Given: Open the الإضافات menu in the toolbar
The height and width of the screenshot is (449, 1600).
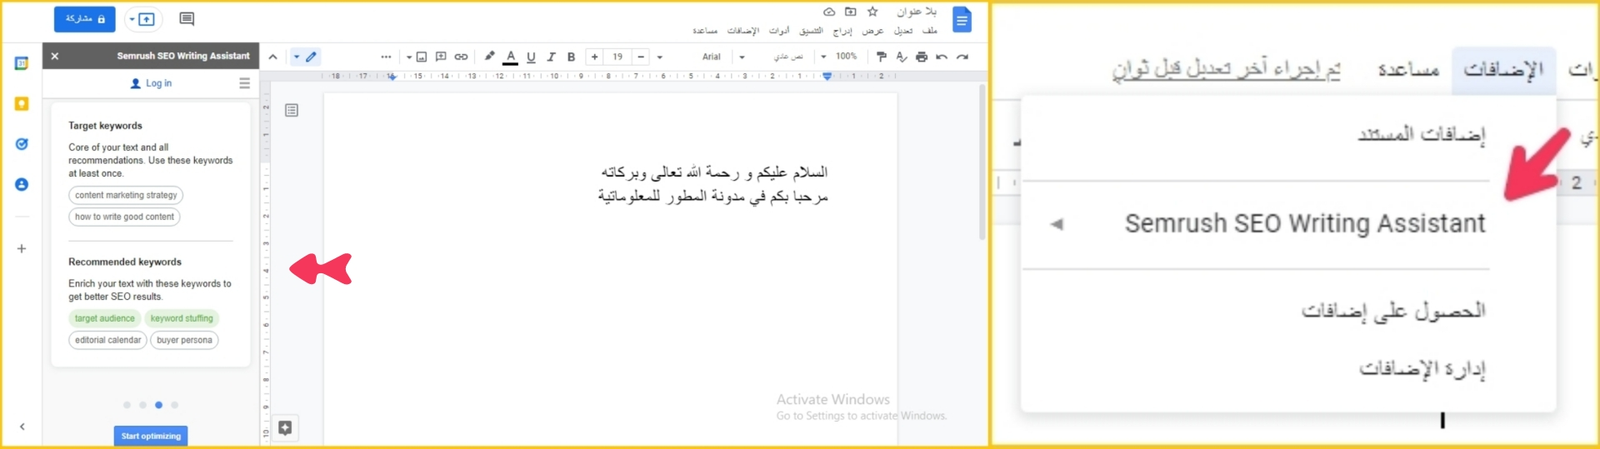Looking at the screenshot, I should point(743,31).
